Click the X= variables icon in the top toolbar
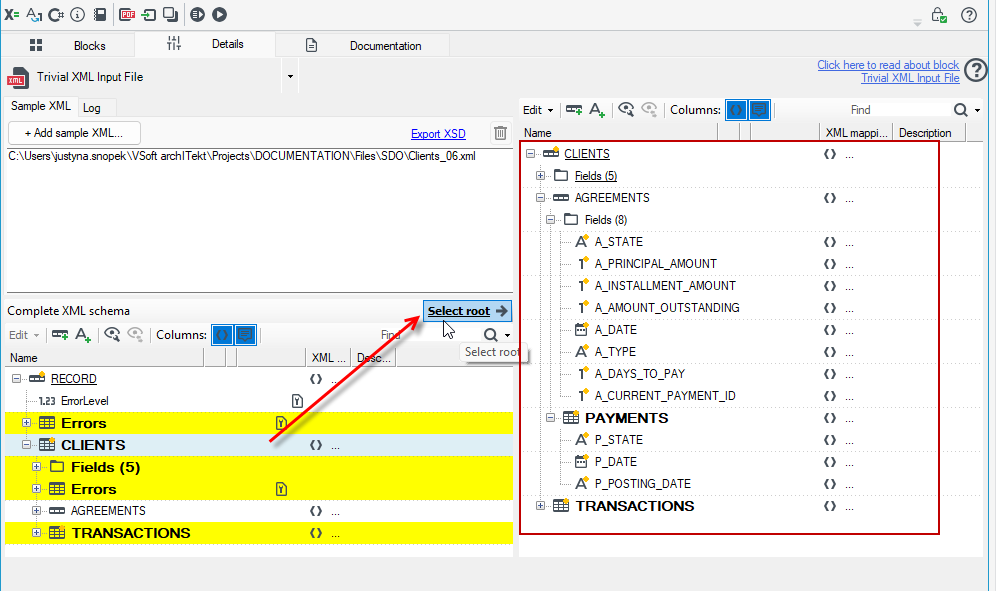996x591 pixels. (11, 14)
